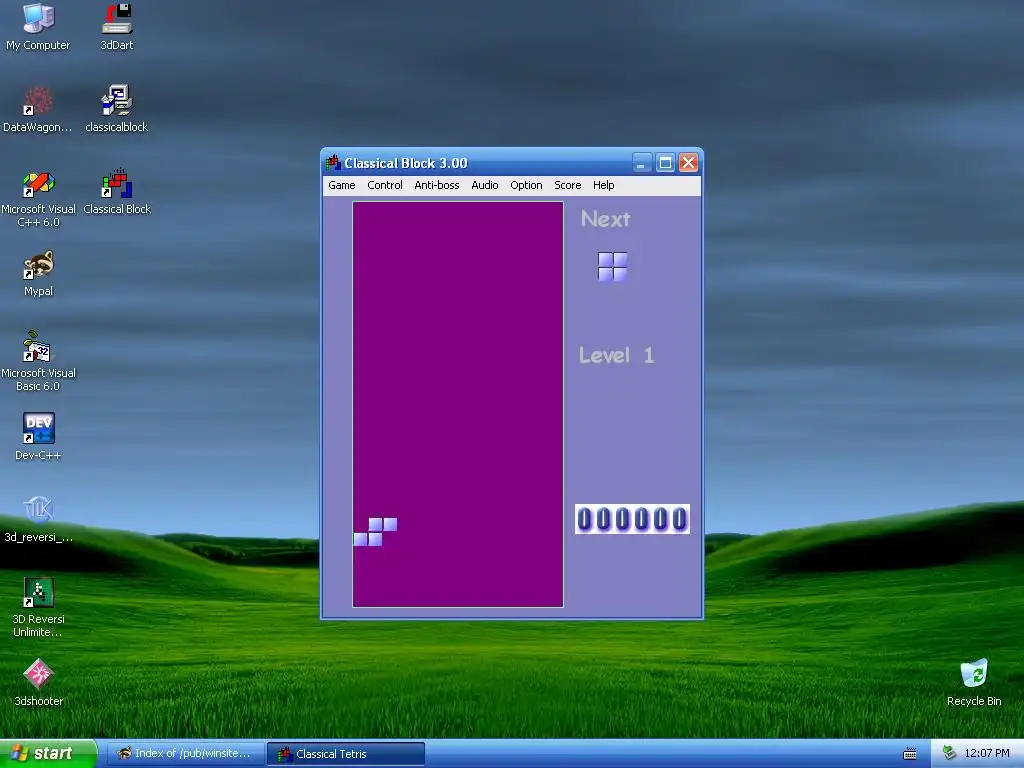Select the 3dDart desktop icon
The height and width of the screenshot is (768, 1024).
117,26
